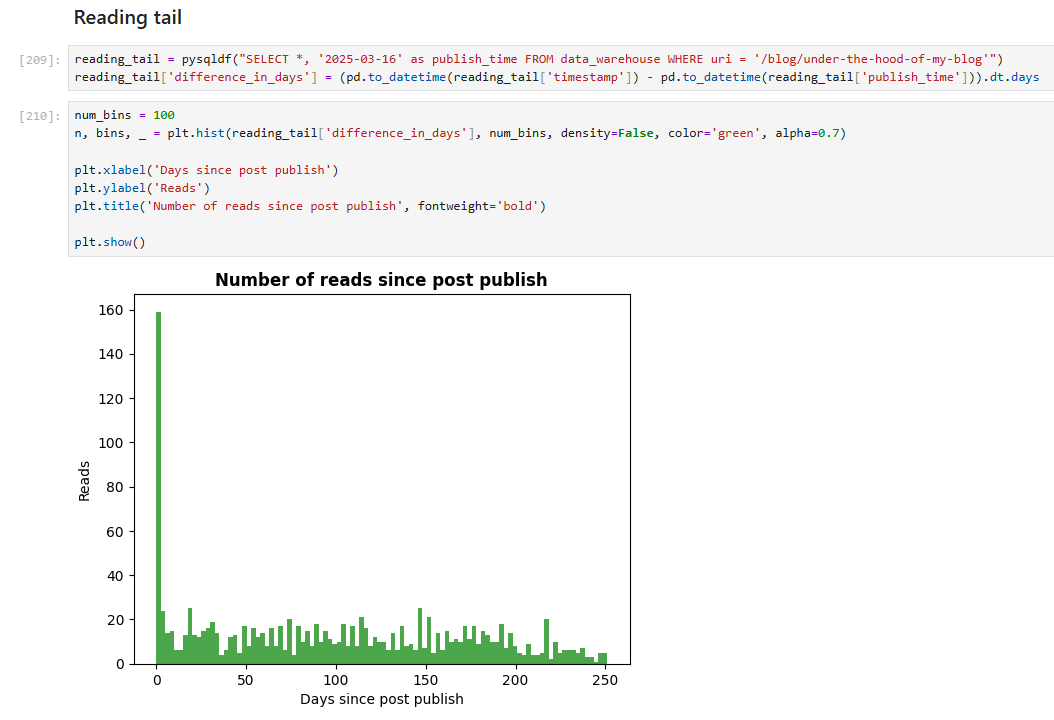This screenshot has height=720, width=1054.
Task: Click the 80 tick on the y-axis
Action: coord(114,487)
